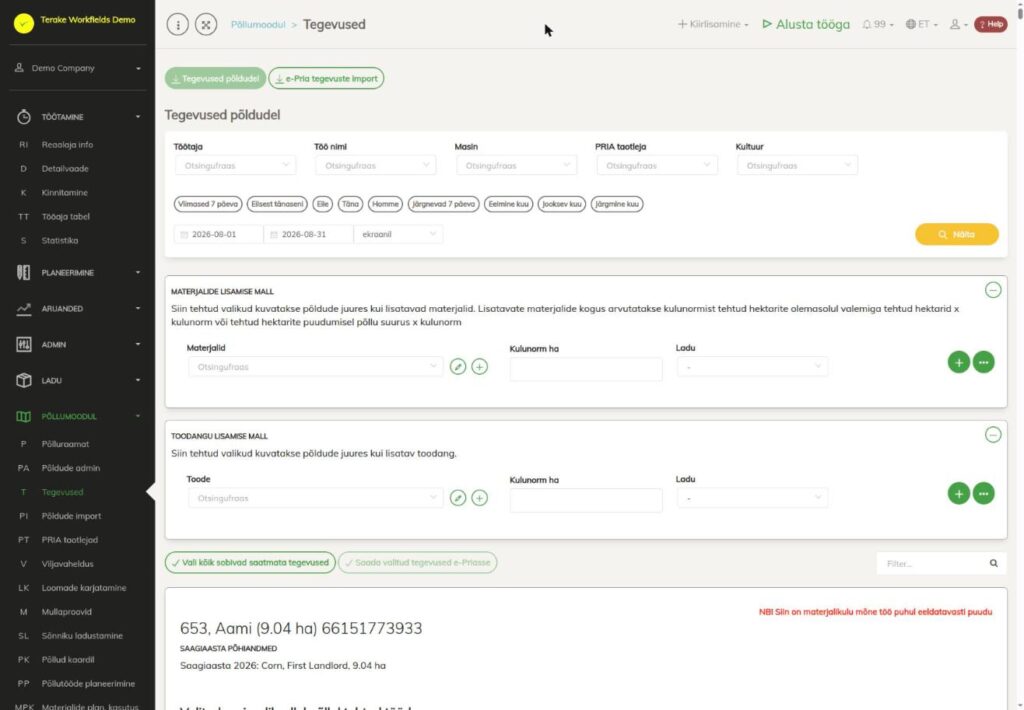Edit the selected Toode with pencil icon
The height and width of the screenshot is (710, 1024).
coord(458,498)
